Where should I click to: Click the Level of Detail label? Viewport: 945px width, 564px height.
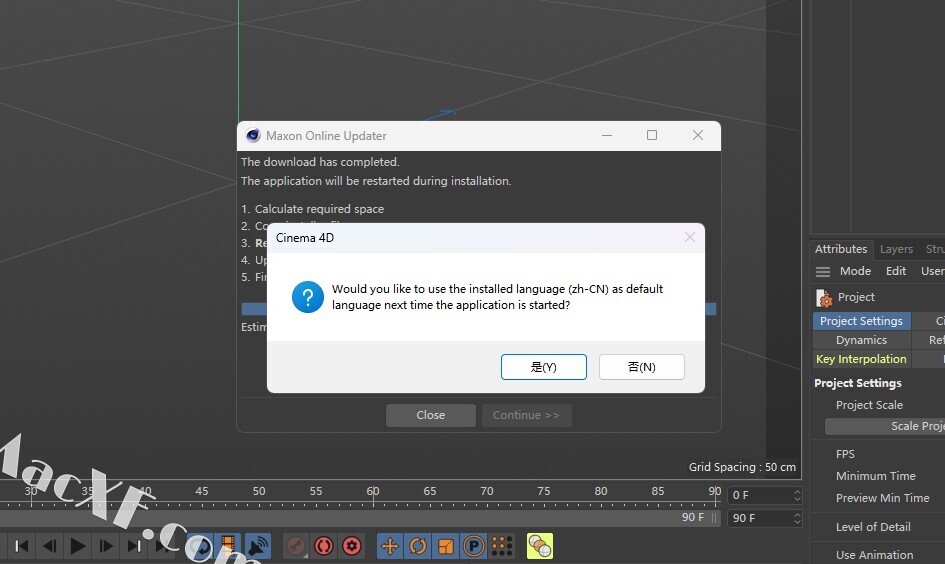[x=873, y=527]
